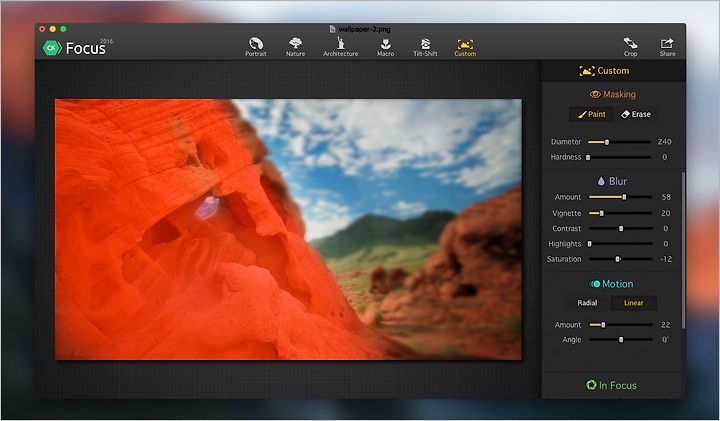The image size is (720, 421).
Task: Switch motion type to Radial
Action: click(587, 303)
